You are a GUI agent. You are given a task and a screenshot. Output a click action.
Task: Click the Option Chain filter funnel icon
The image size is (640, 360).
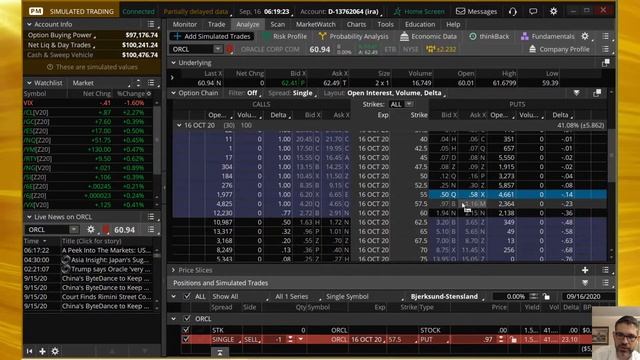pos(576,93)
